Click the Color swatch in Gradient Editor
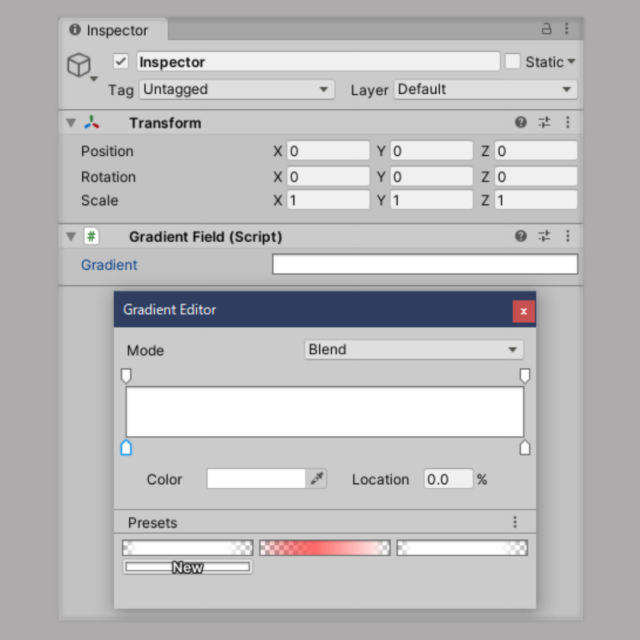 (x=256, y=478)
